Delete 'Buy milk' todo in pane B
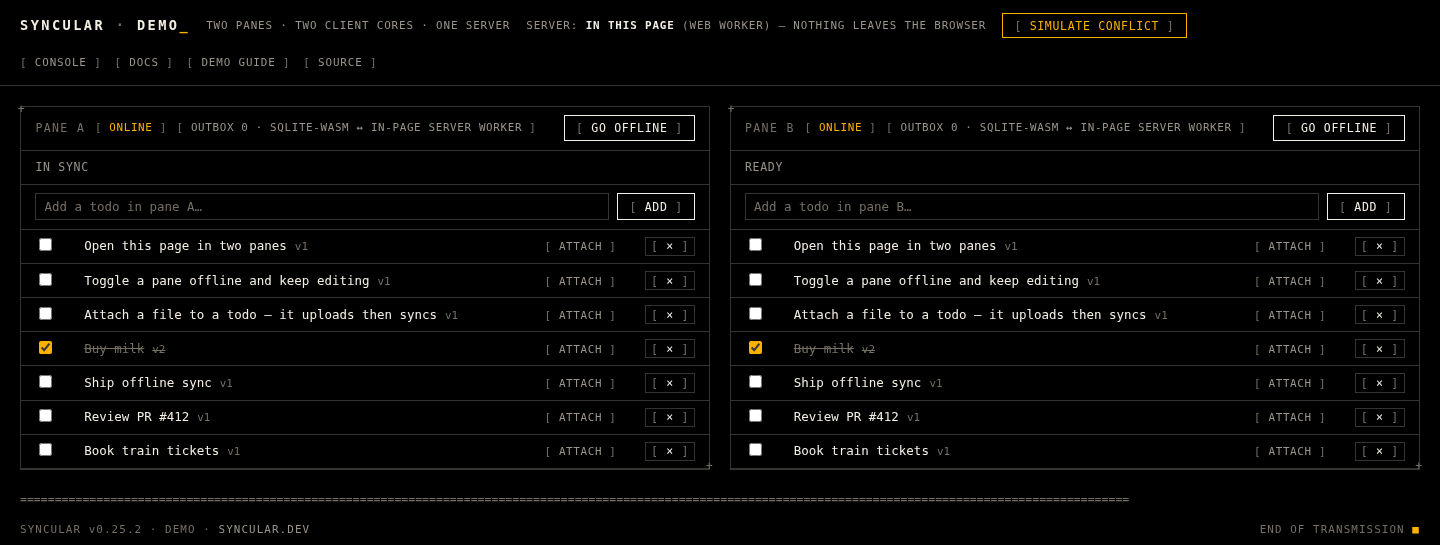Screen dimensions: 1440x545 tap(1380, 348)
